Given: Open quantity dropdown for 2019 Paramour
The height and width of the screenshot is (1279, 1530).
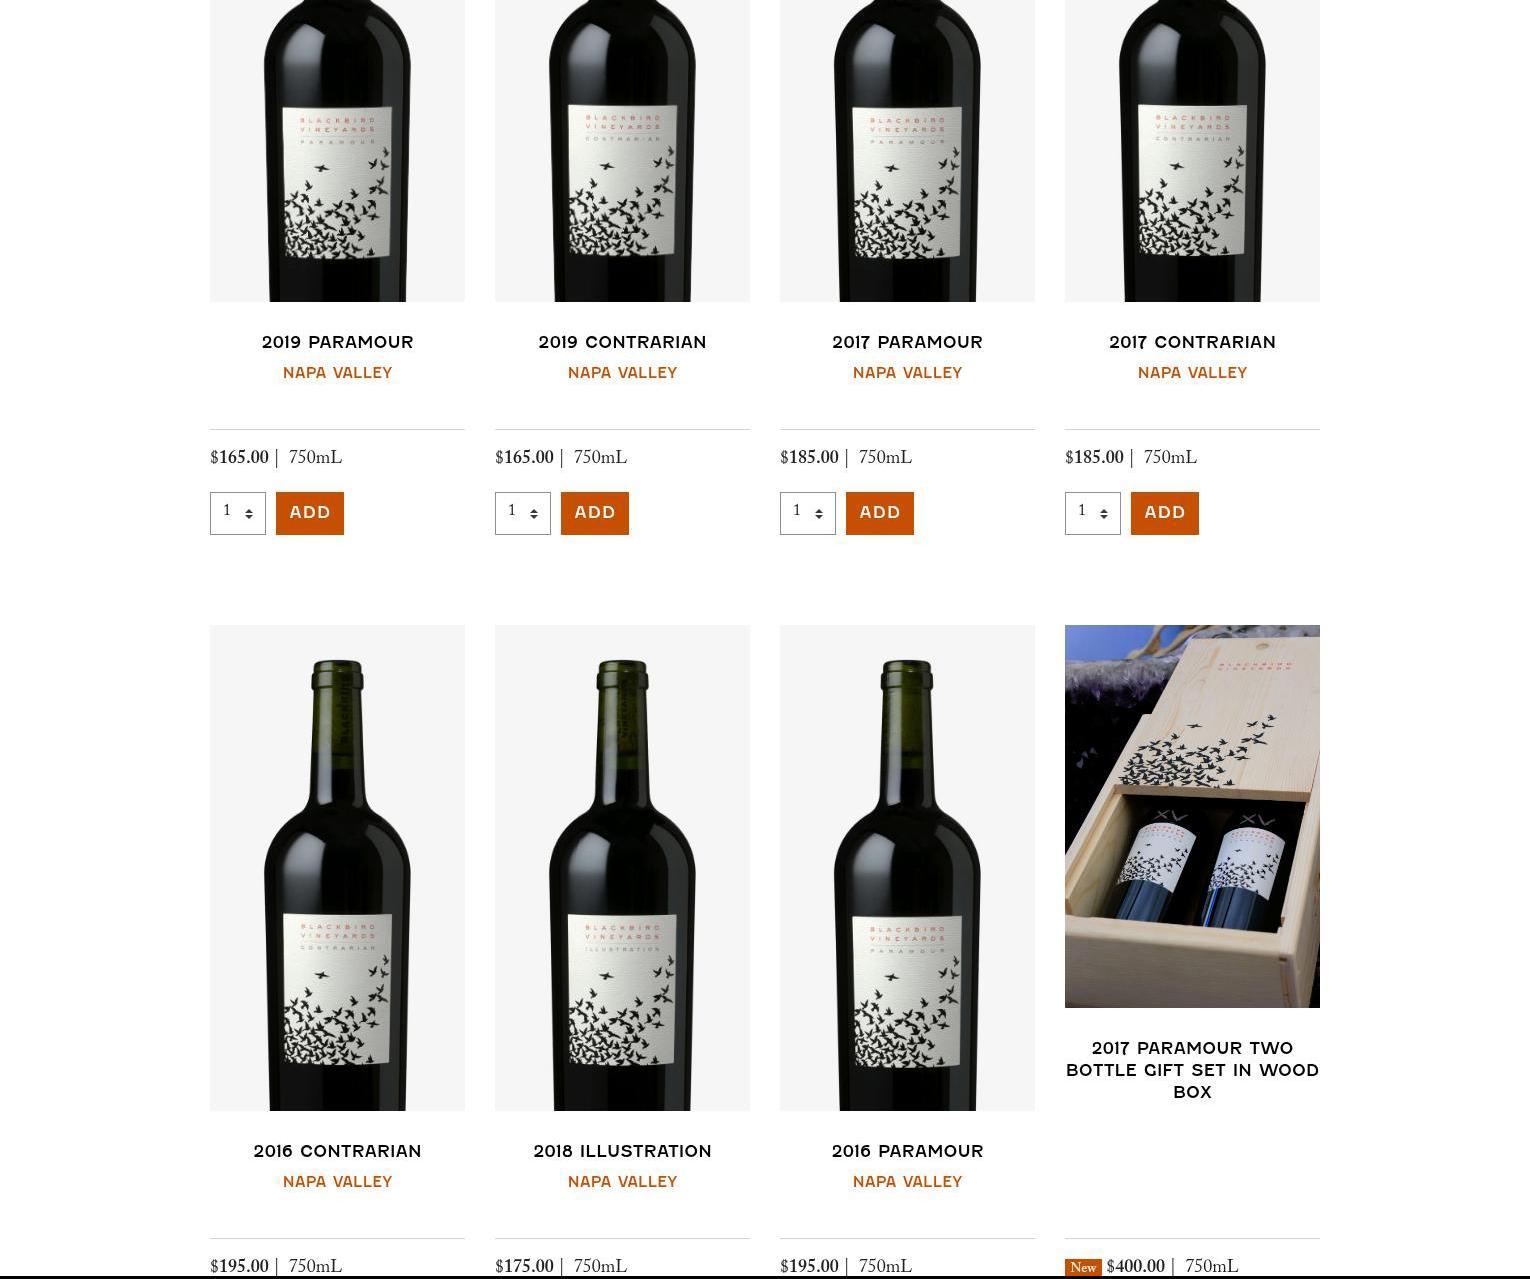Looking at the screenshot, I should point(238,513).
